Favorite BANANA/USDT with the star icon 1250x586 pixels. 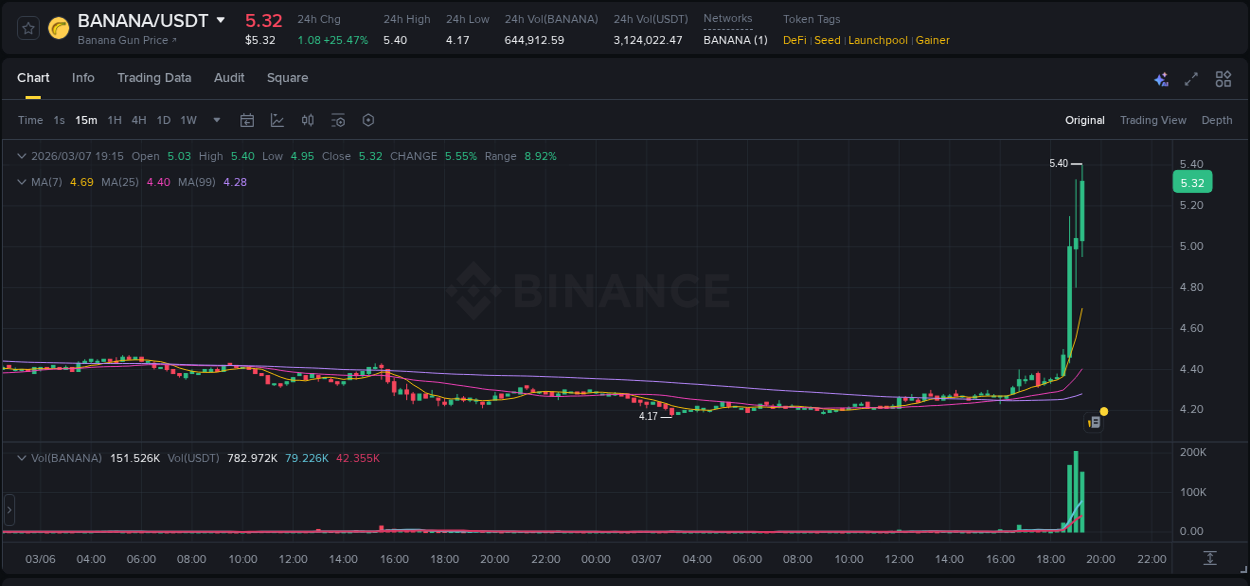point(27,28)
